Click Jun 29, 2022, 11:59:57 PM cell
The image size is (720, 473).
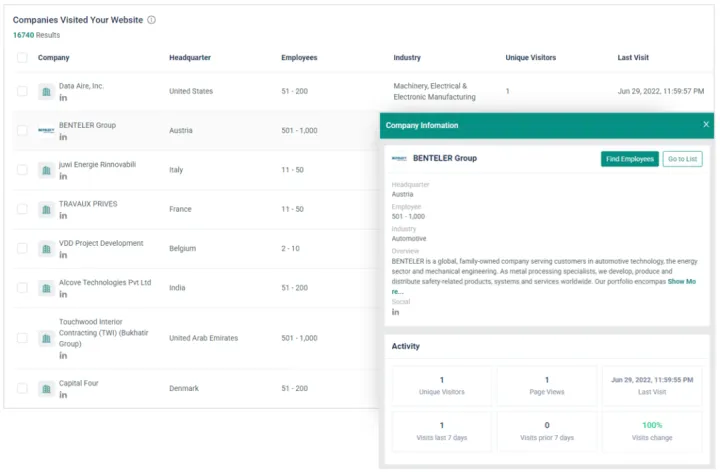tap(661, 91)
